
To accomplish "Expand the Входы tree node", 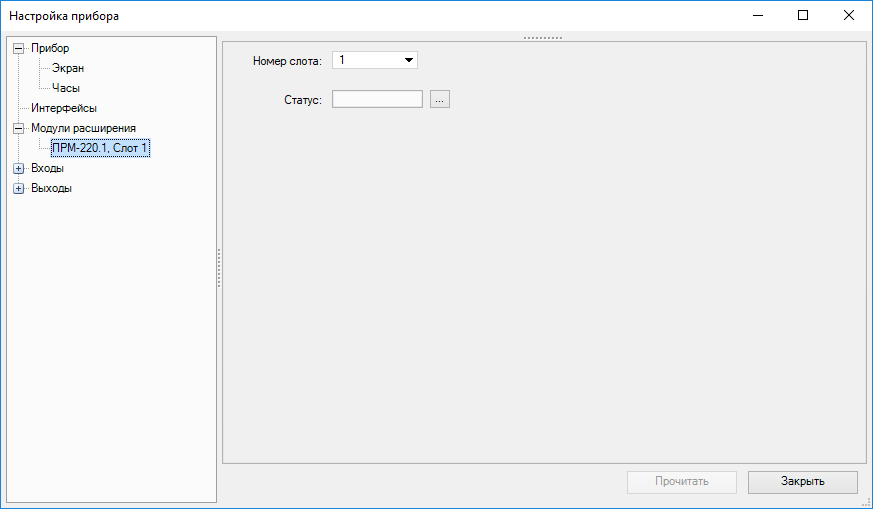I will [18, 168].
